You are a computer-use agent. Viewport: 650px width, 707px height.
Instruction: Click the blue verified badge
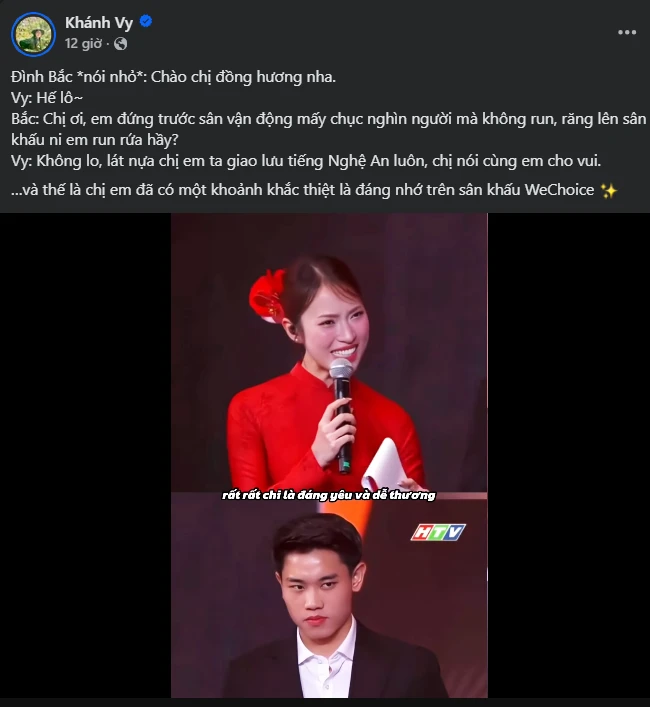(146, 21)
